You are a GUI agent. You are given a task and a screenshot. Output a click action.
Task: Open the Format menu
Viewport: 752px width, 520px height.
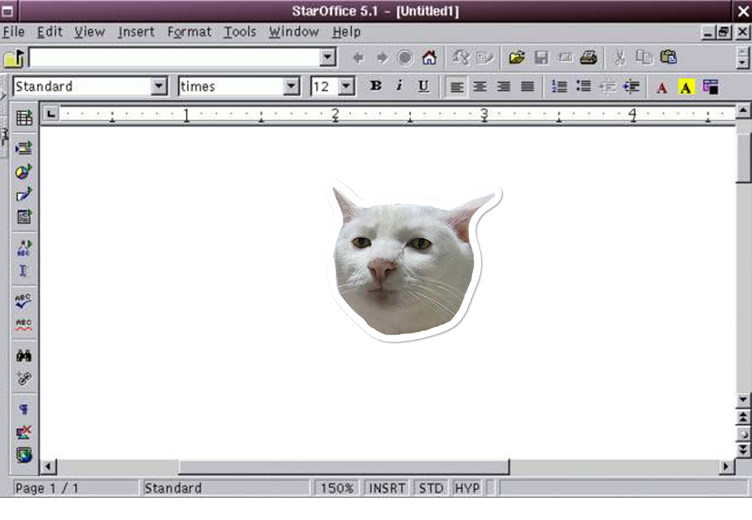point(189,32)
